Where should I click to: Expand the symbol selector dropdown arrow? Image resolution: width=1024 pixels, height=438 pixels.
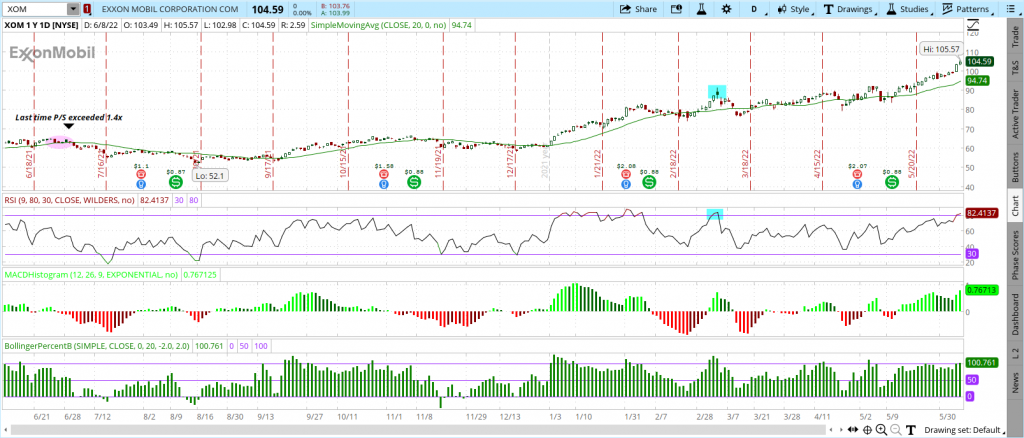point(73,9)
